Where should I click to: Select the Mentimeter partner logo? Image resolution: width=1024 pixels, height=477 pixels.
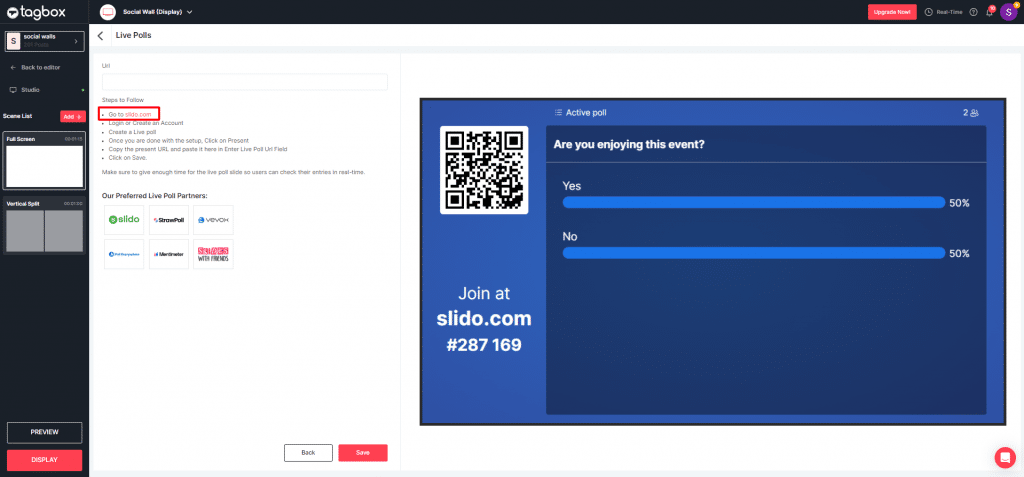168,254
